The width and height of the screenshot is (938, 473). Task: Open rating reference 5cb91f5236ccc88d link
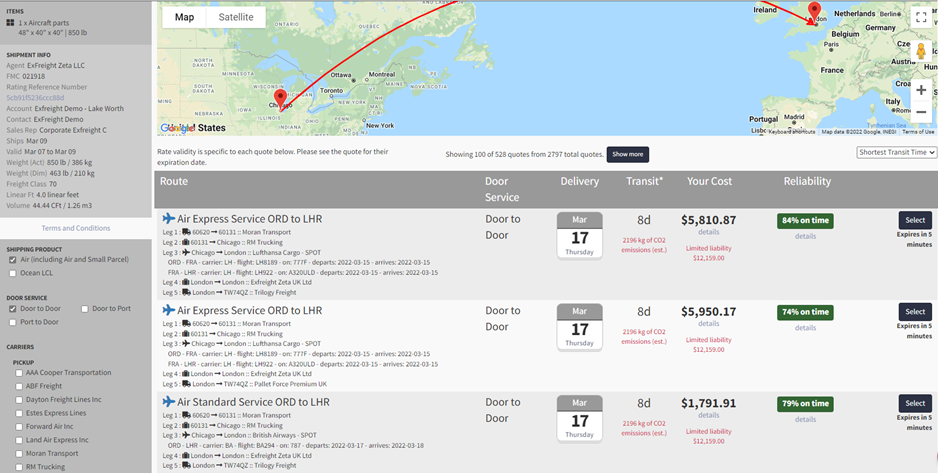coord(35,97)
